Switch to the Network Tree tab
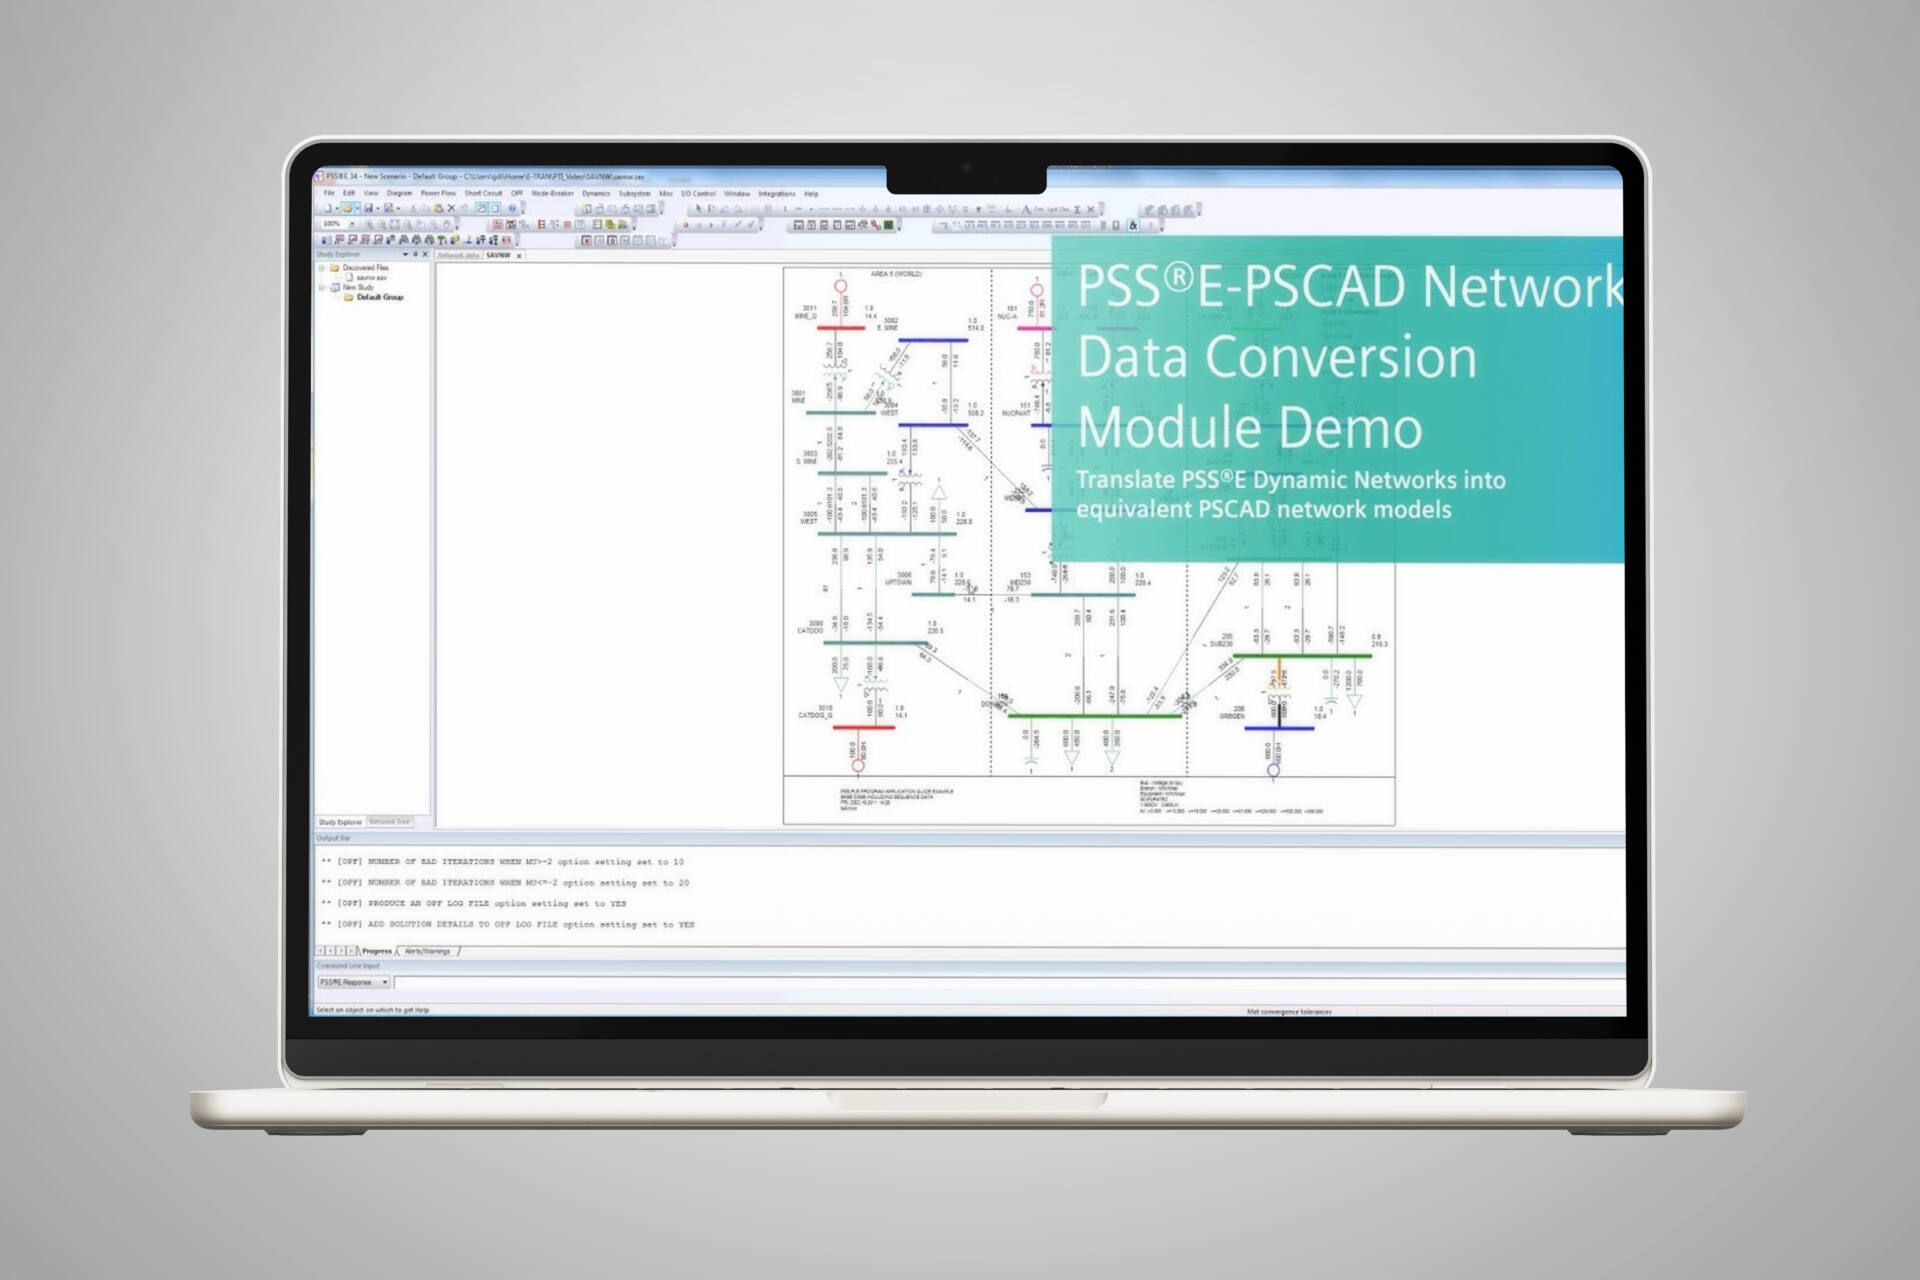The height and width of the screenshot is (1280, 1920). coord(389,821)
